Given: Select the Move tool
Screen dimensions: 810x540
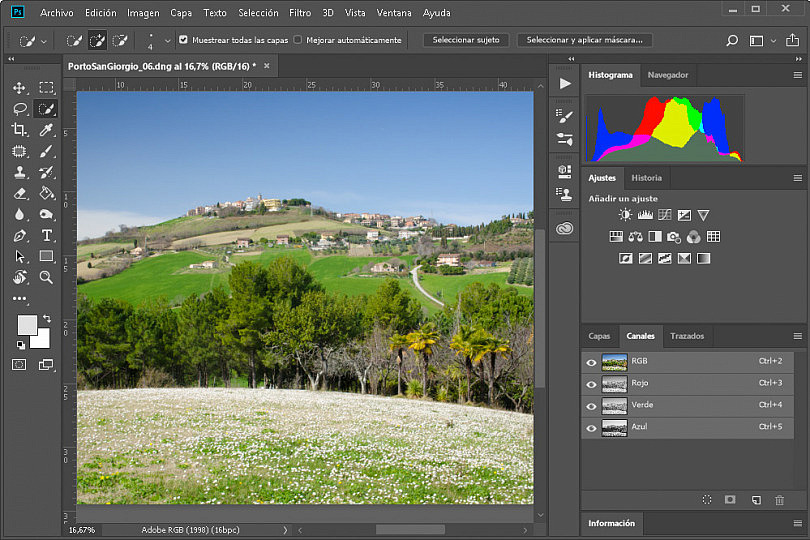Looking at the screenshot, I should pos(20,88).
